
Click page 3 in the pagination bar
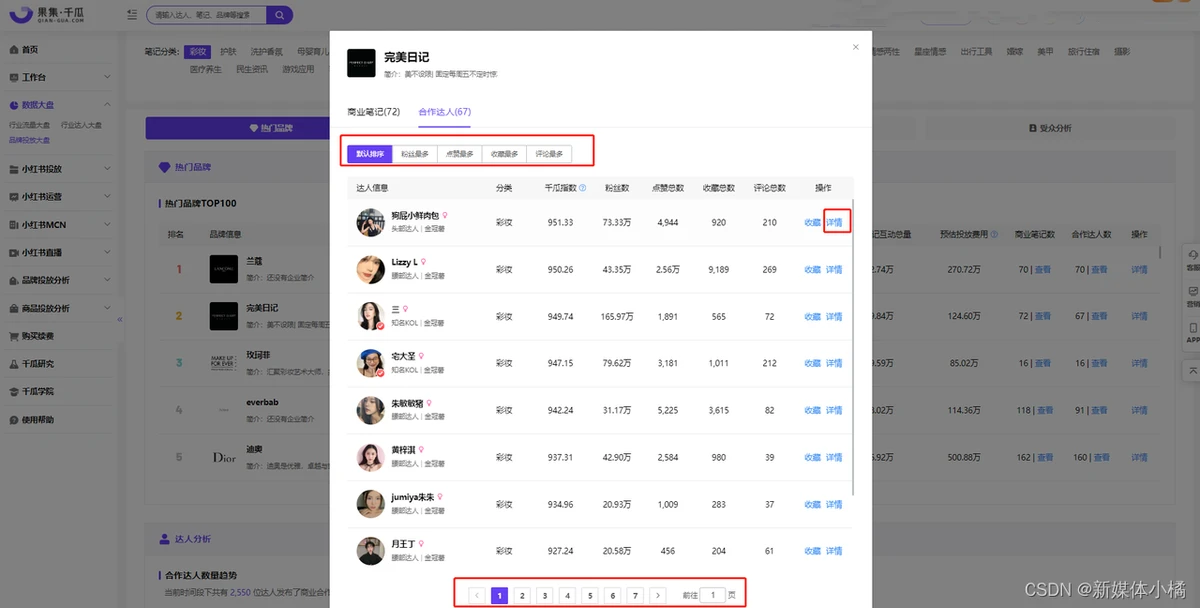click(x=544, y=594)
